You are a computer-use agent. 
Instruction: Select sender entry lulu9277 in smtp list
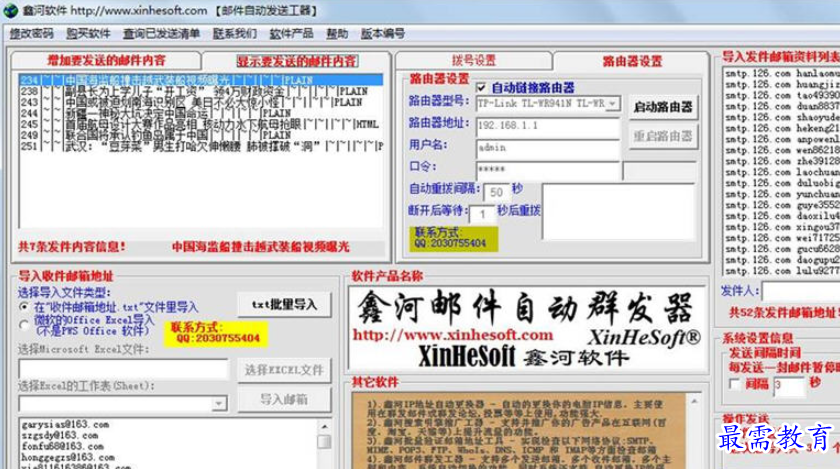coord(782,271)
